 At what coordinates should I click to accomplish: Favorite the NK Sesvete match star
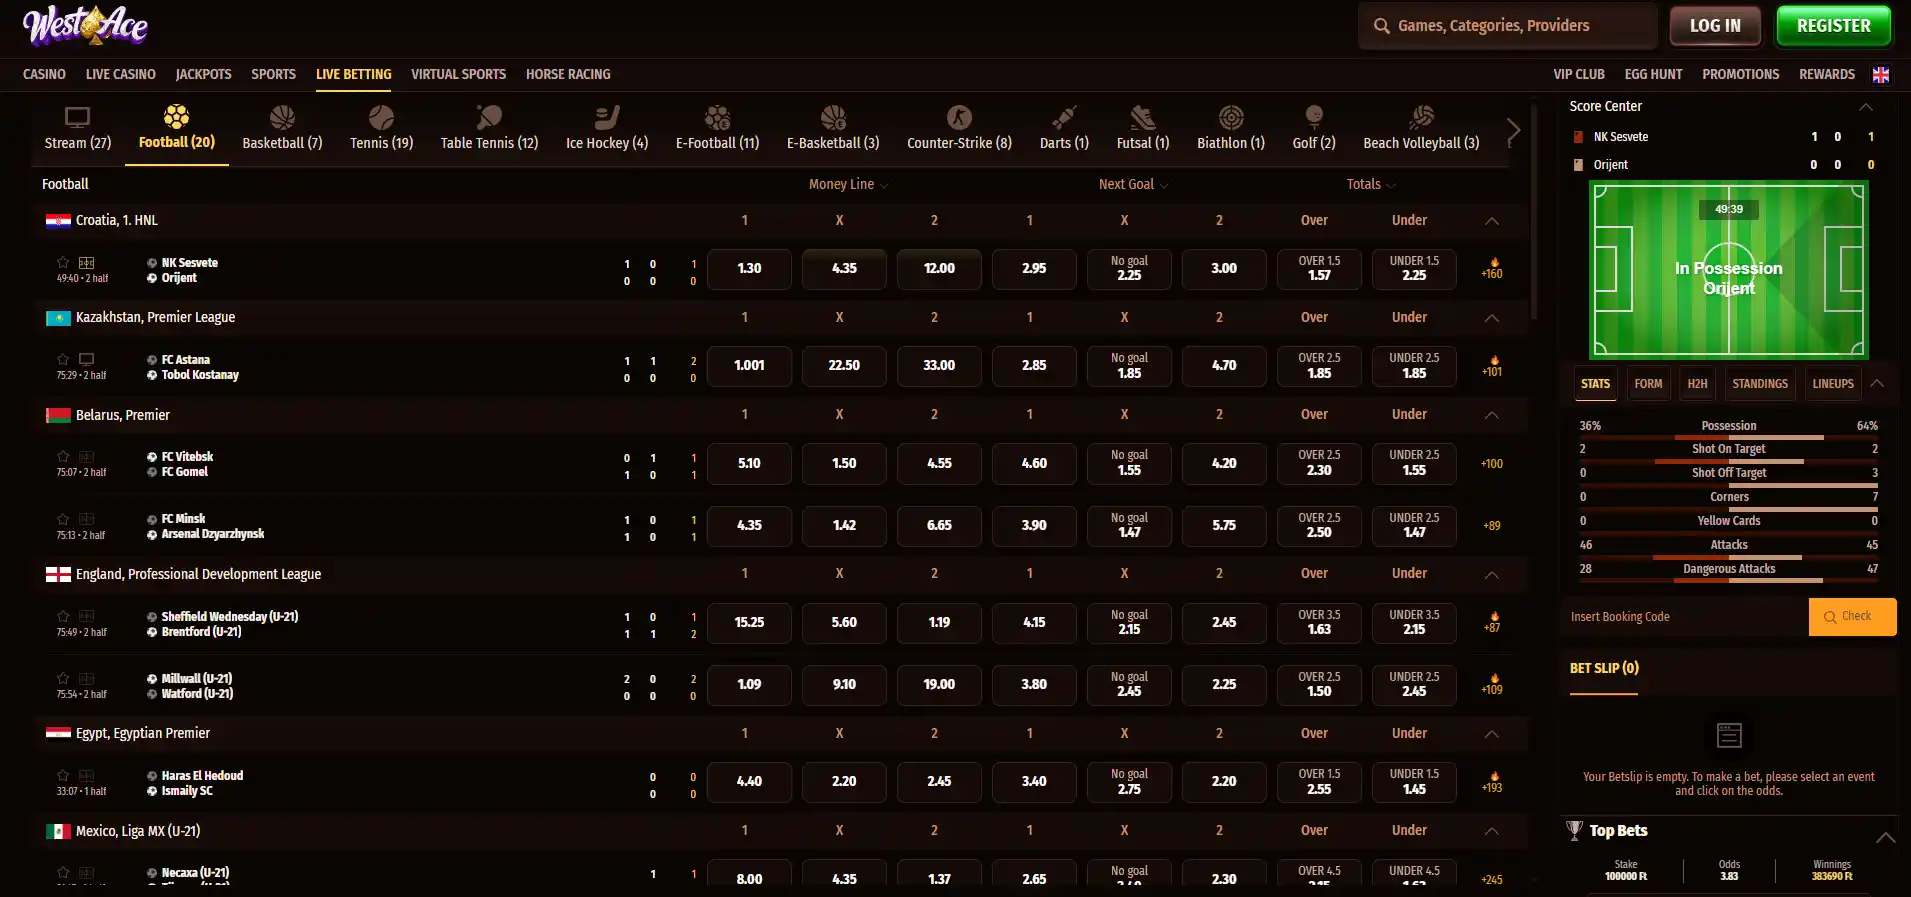[63, 262]
